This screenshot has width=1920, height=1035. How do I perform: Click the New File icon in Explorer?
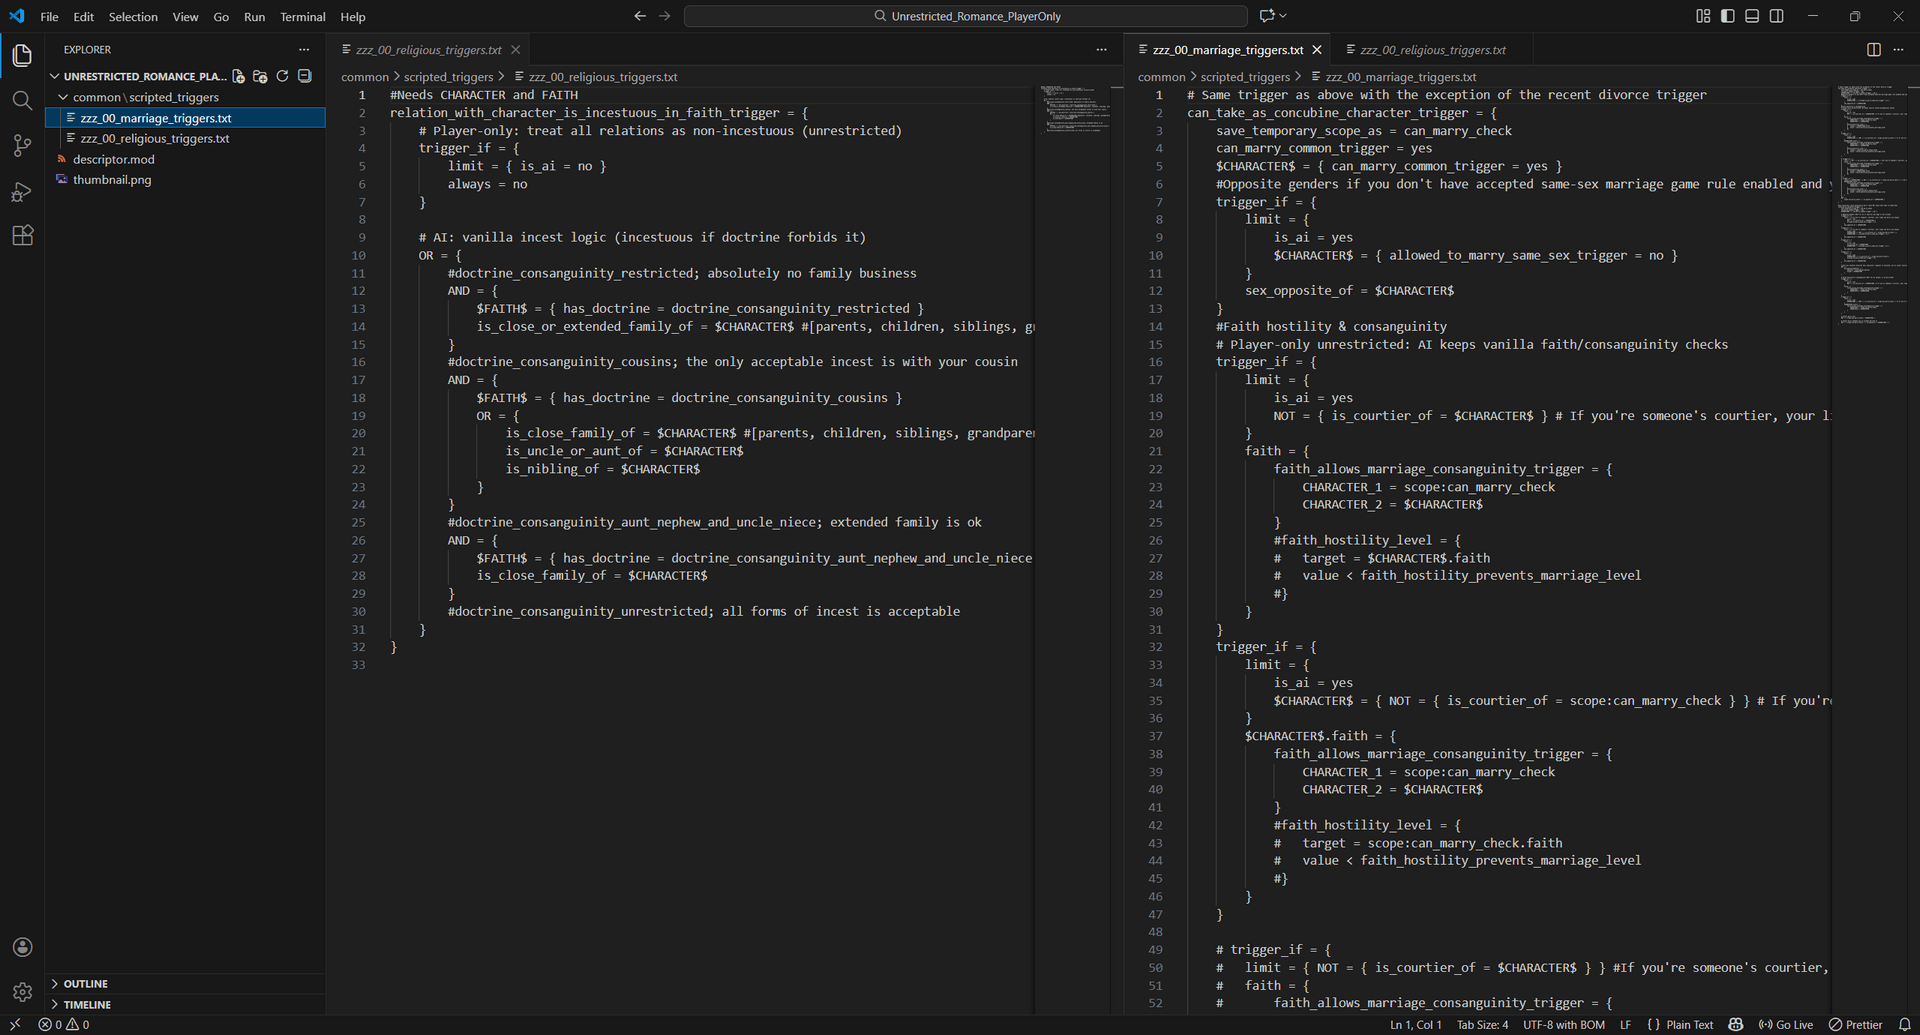coord(238,76)
